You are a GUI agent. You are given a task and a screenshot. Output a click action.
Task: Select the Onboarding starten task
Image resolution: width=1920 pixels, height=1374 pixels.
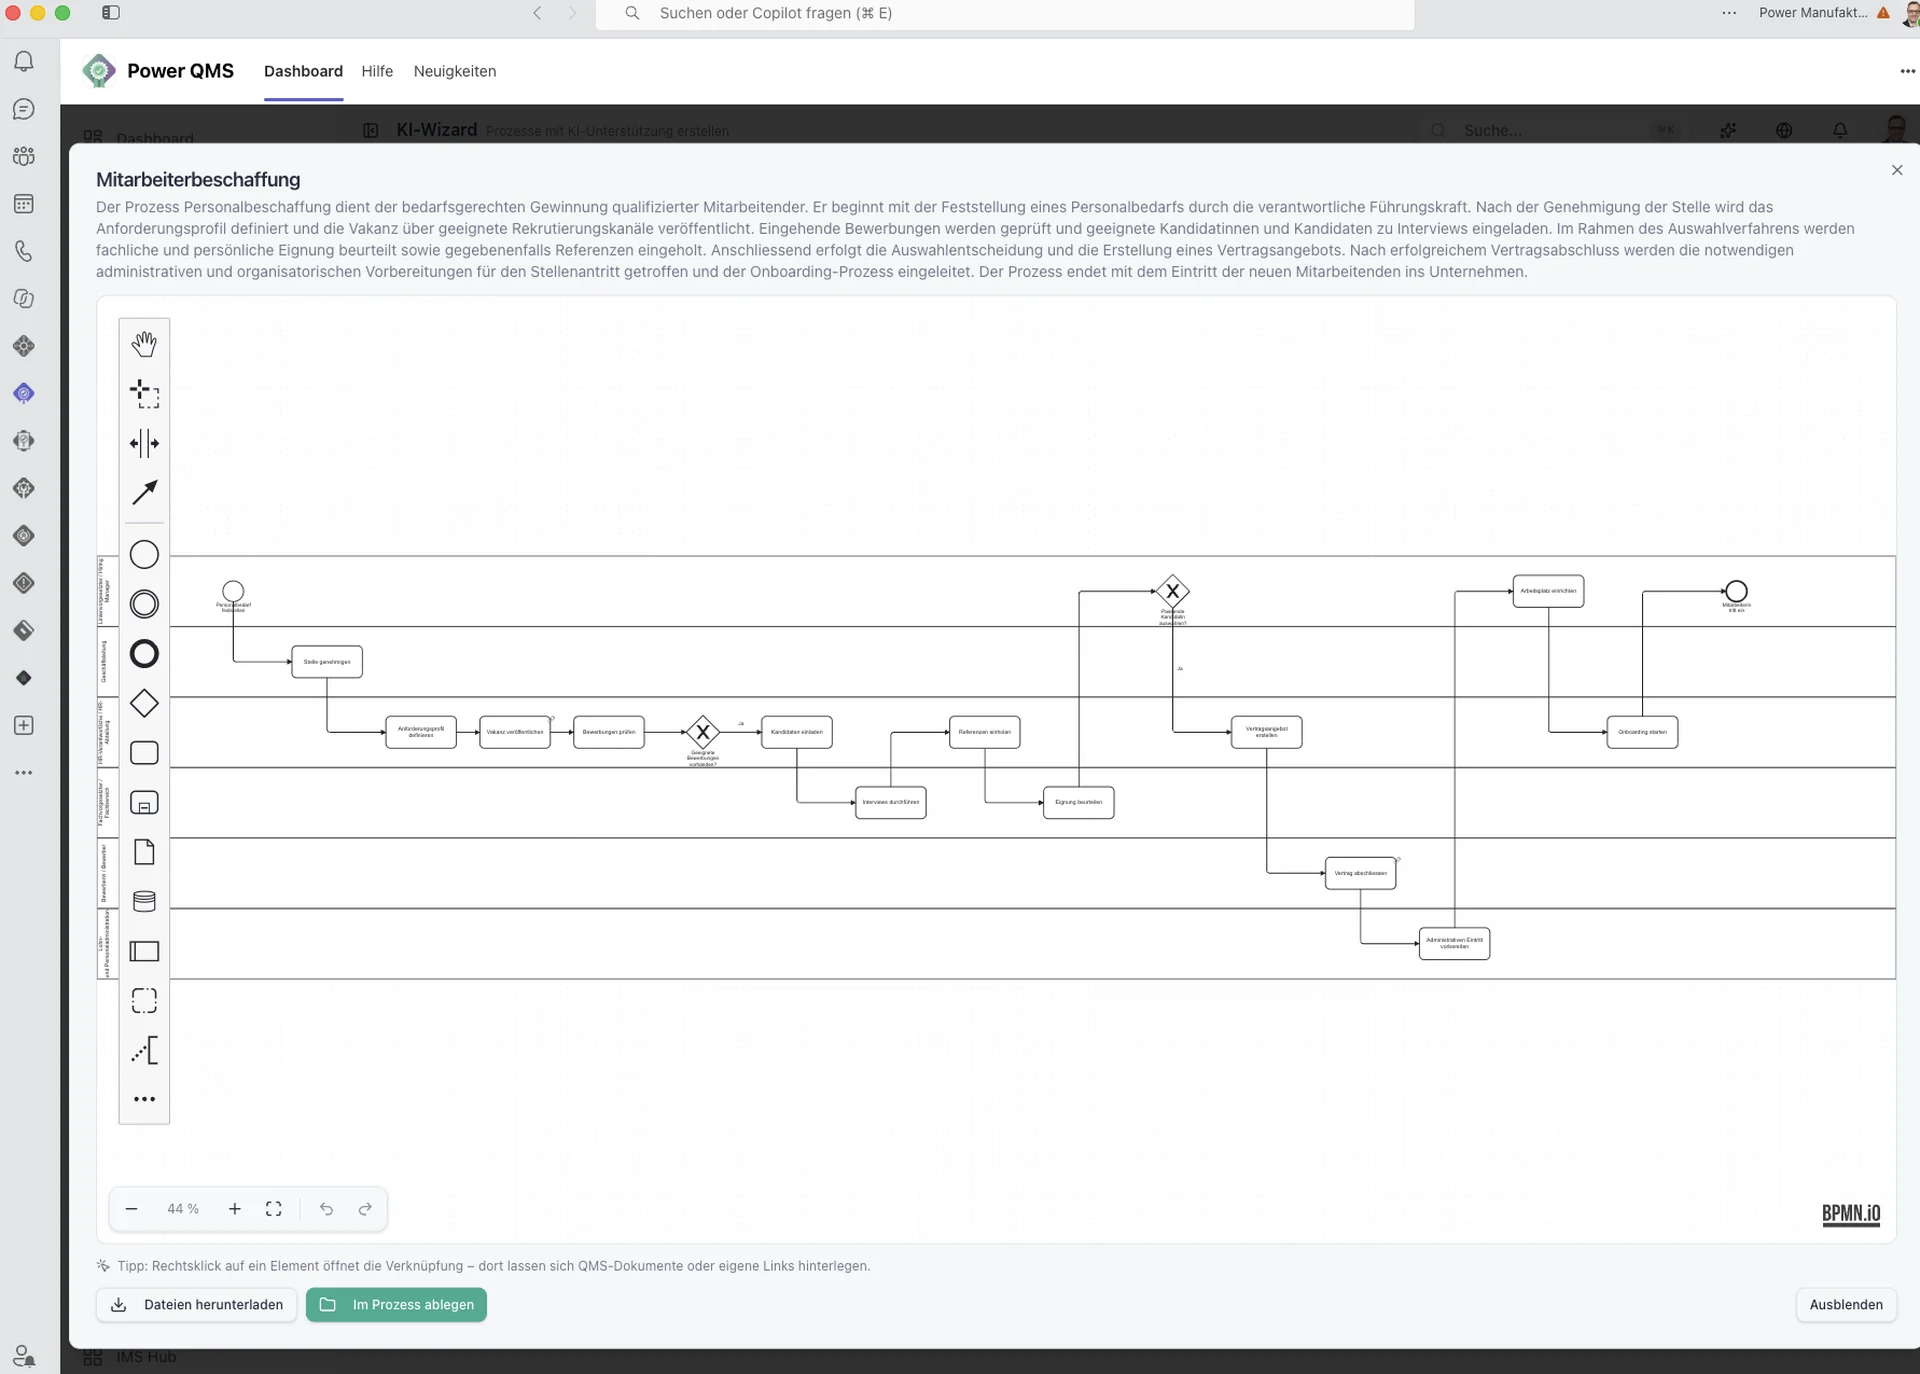[x=1643, y=732]
